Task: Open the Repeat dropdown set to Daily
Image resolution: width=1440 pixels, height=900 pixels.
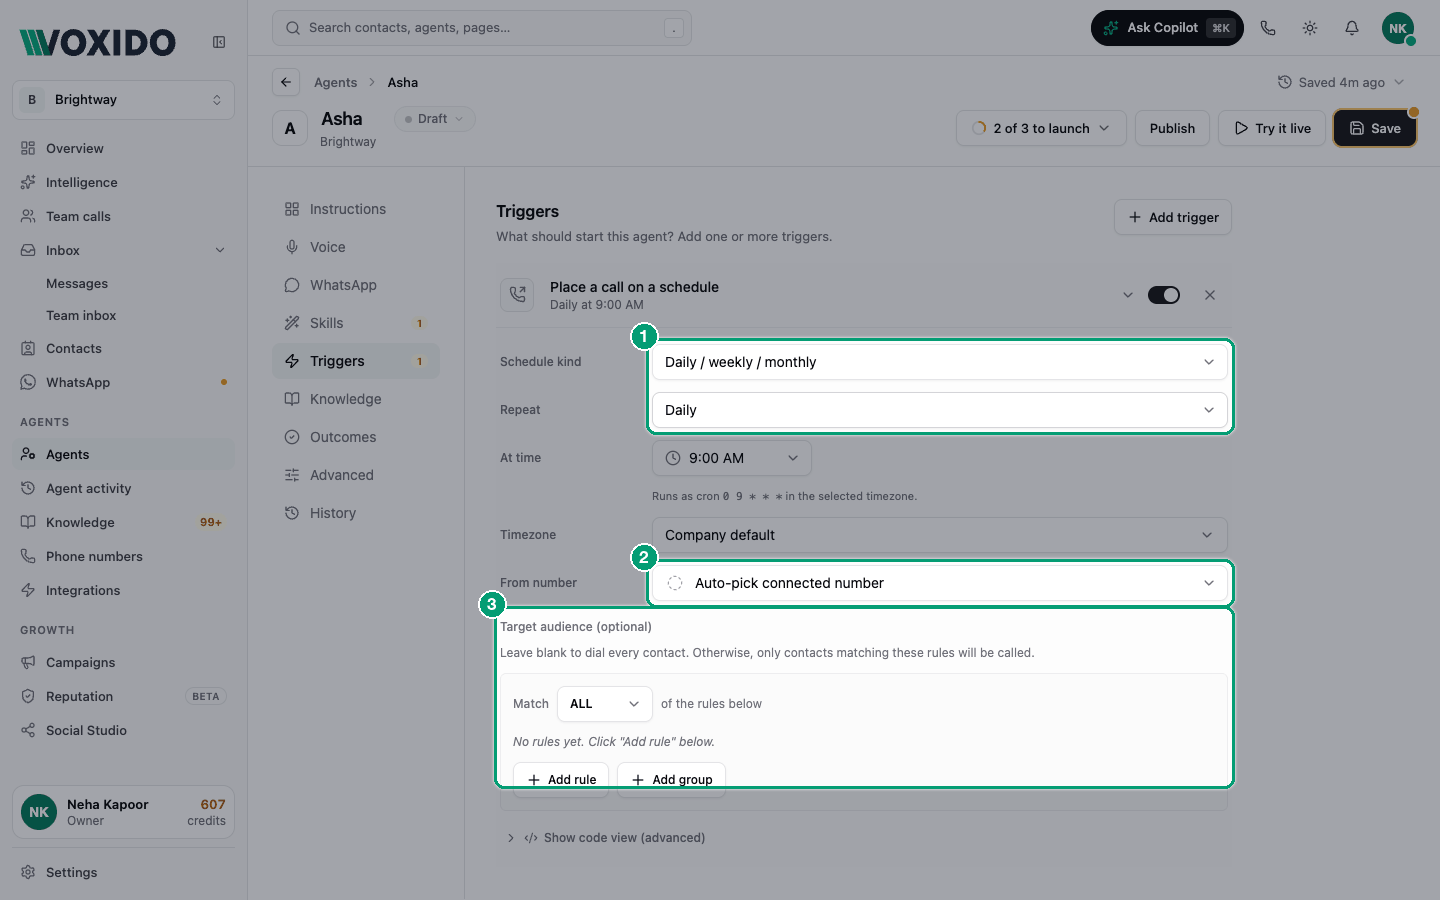Action: click(x=939, y=410)
